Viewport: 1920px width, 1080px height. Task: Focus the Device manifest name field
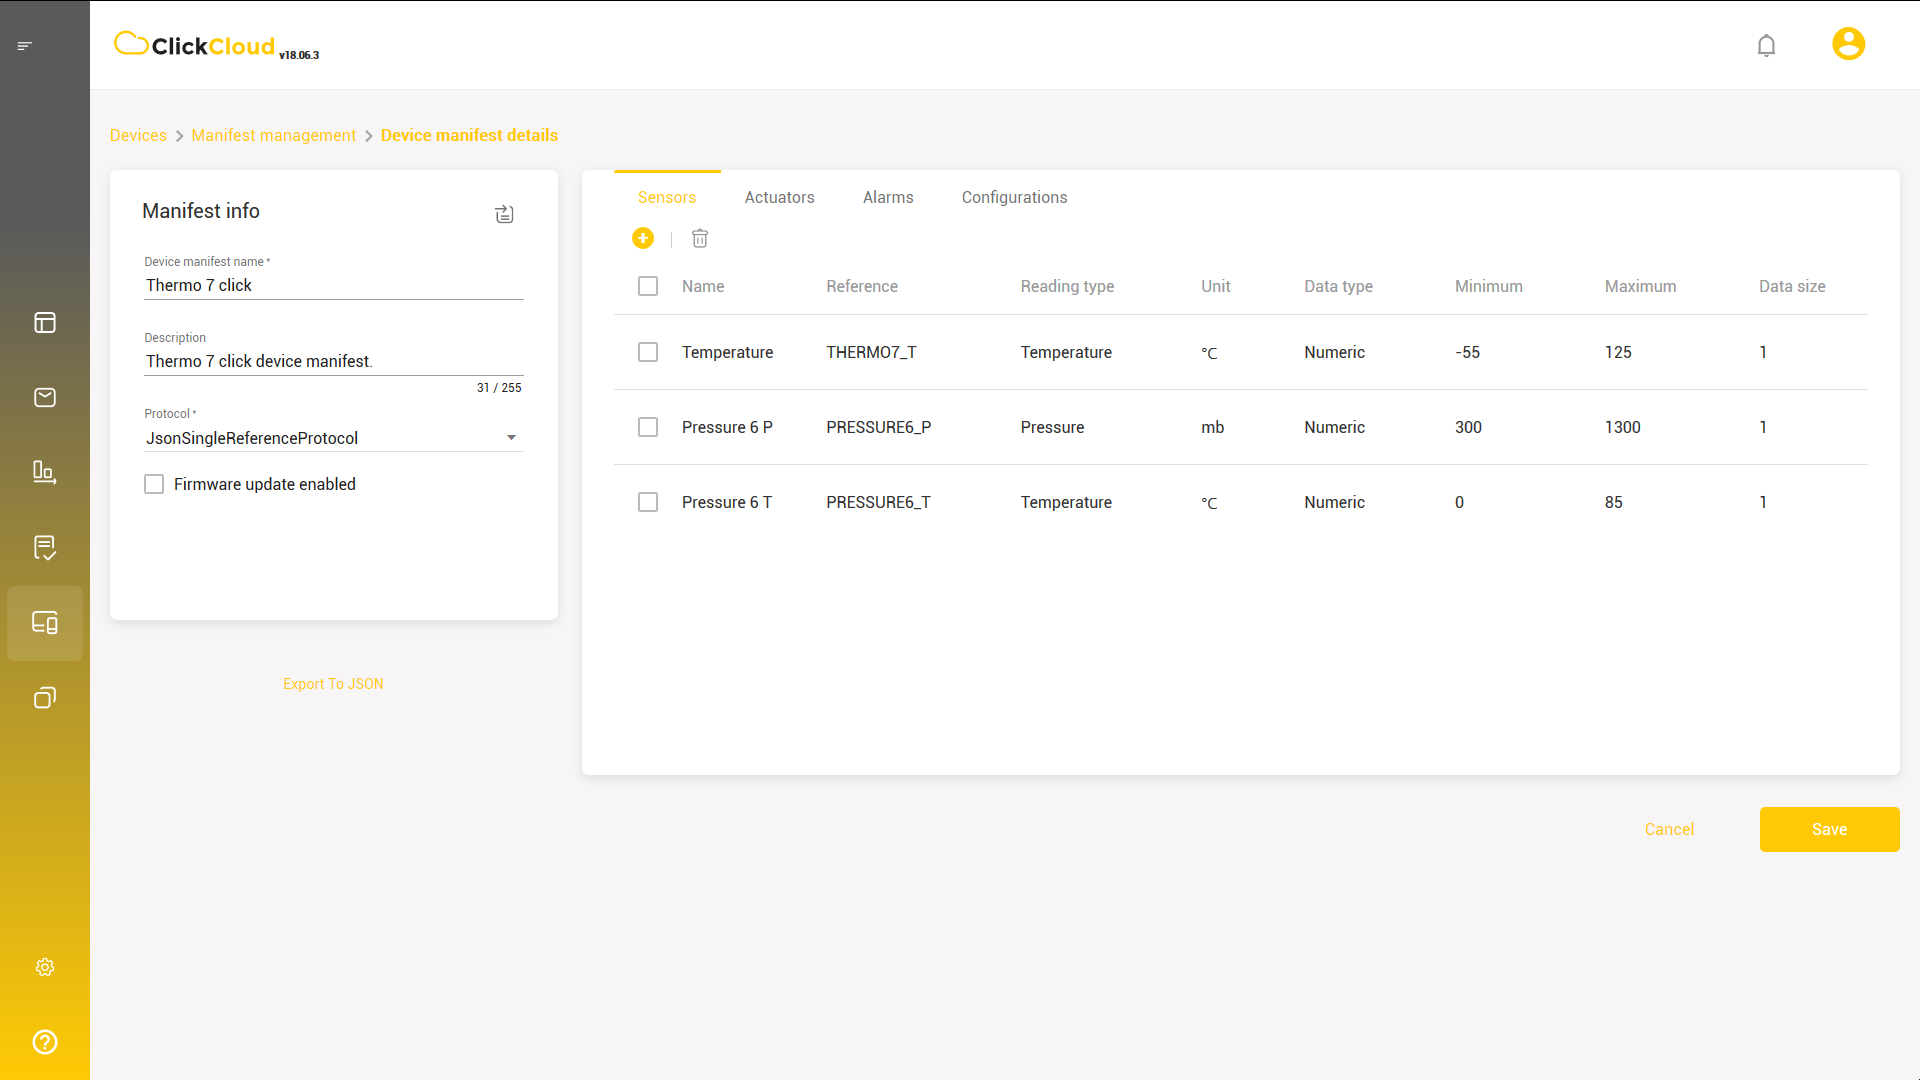pyautogui.click(x=334, y=286)
